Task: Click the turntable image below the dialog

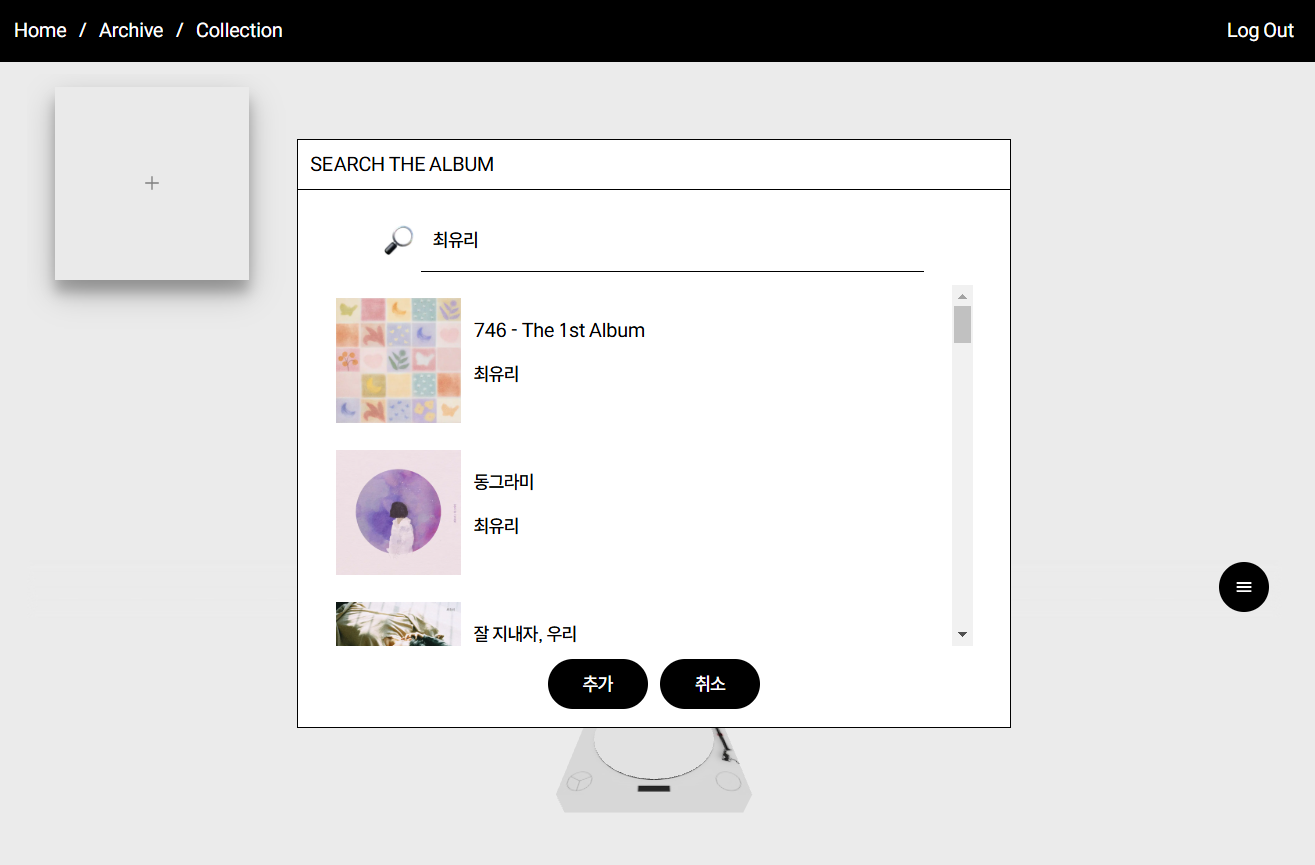Action: click(654, 770)
